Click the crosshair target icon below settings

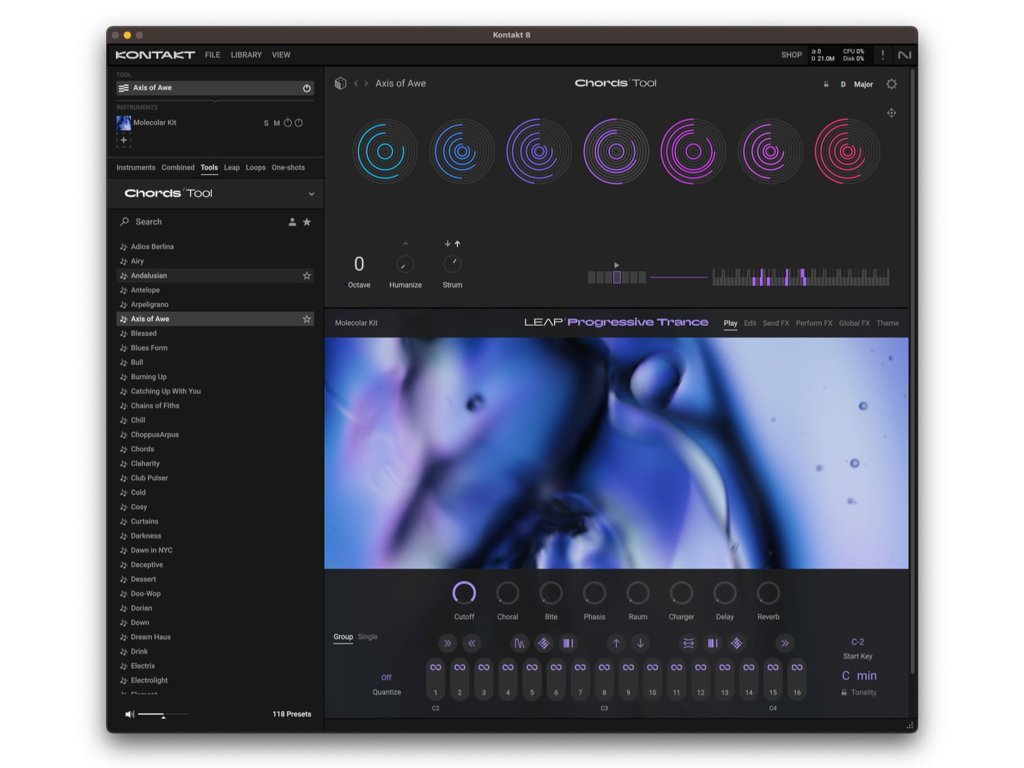[x=891, y=113]
